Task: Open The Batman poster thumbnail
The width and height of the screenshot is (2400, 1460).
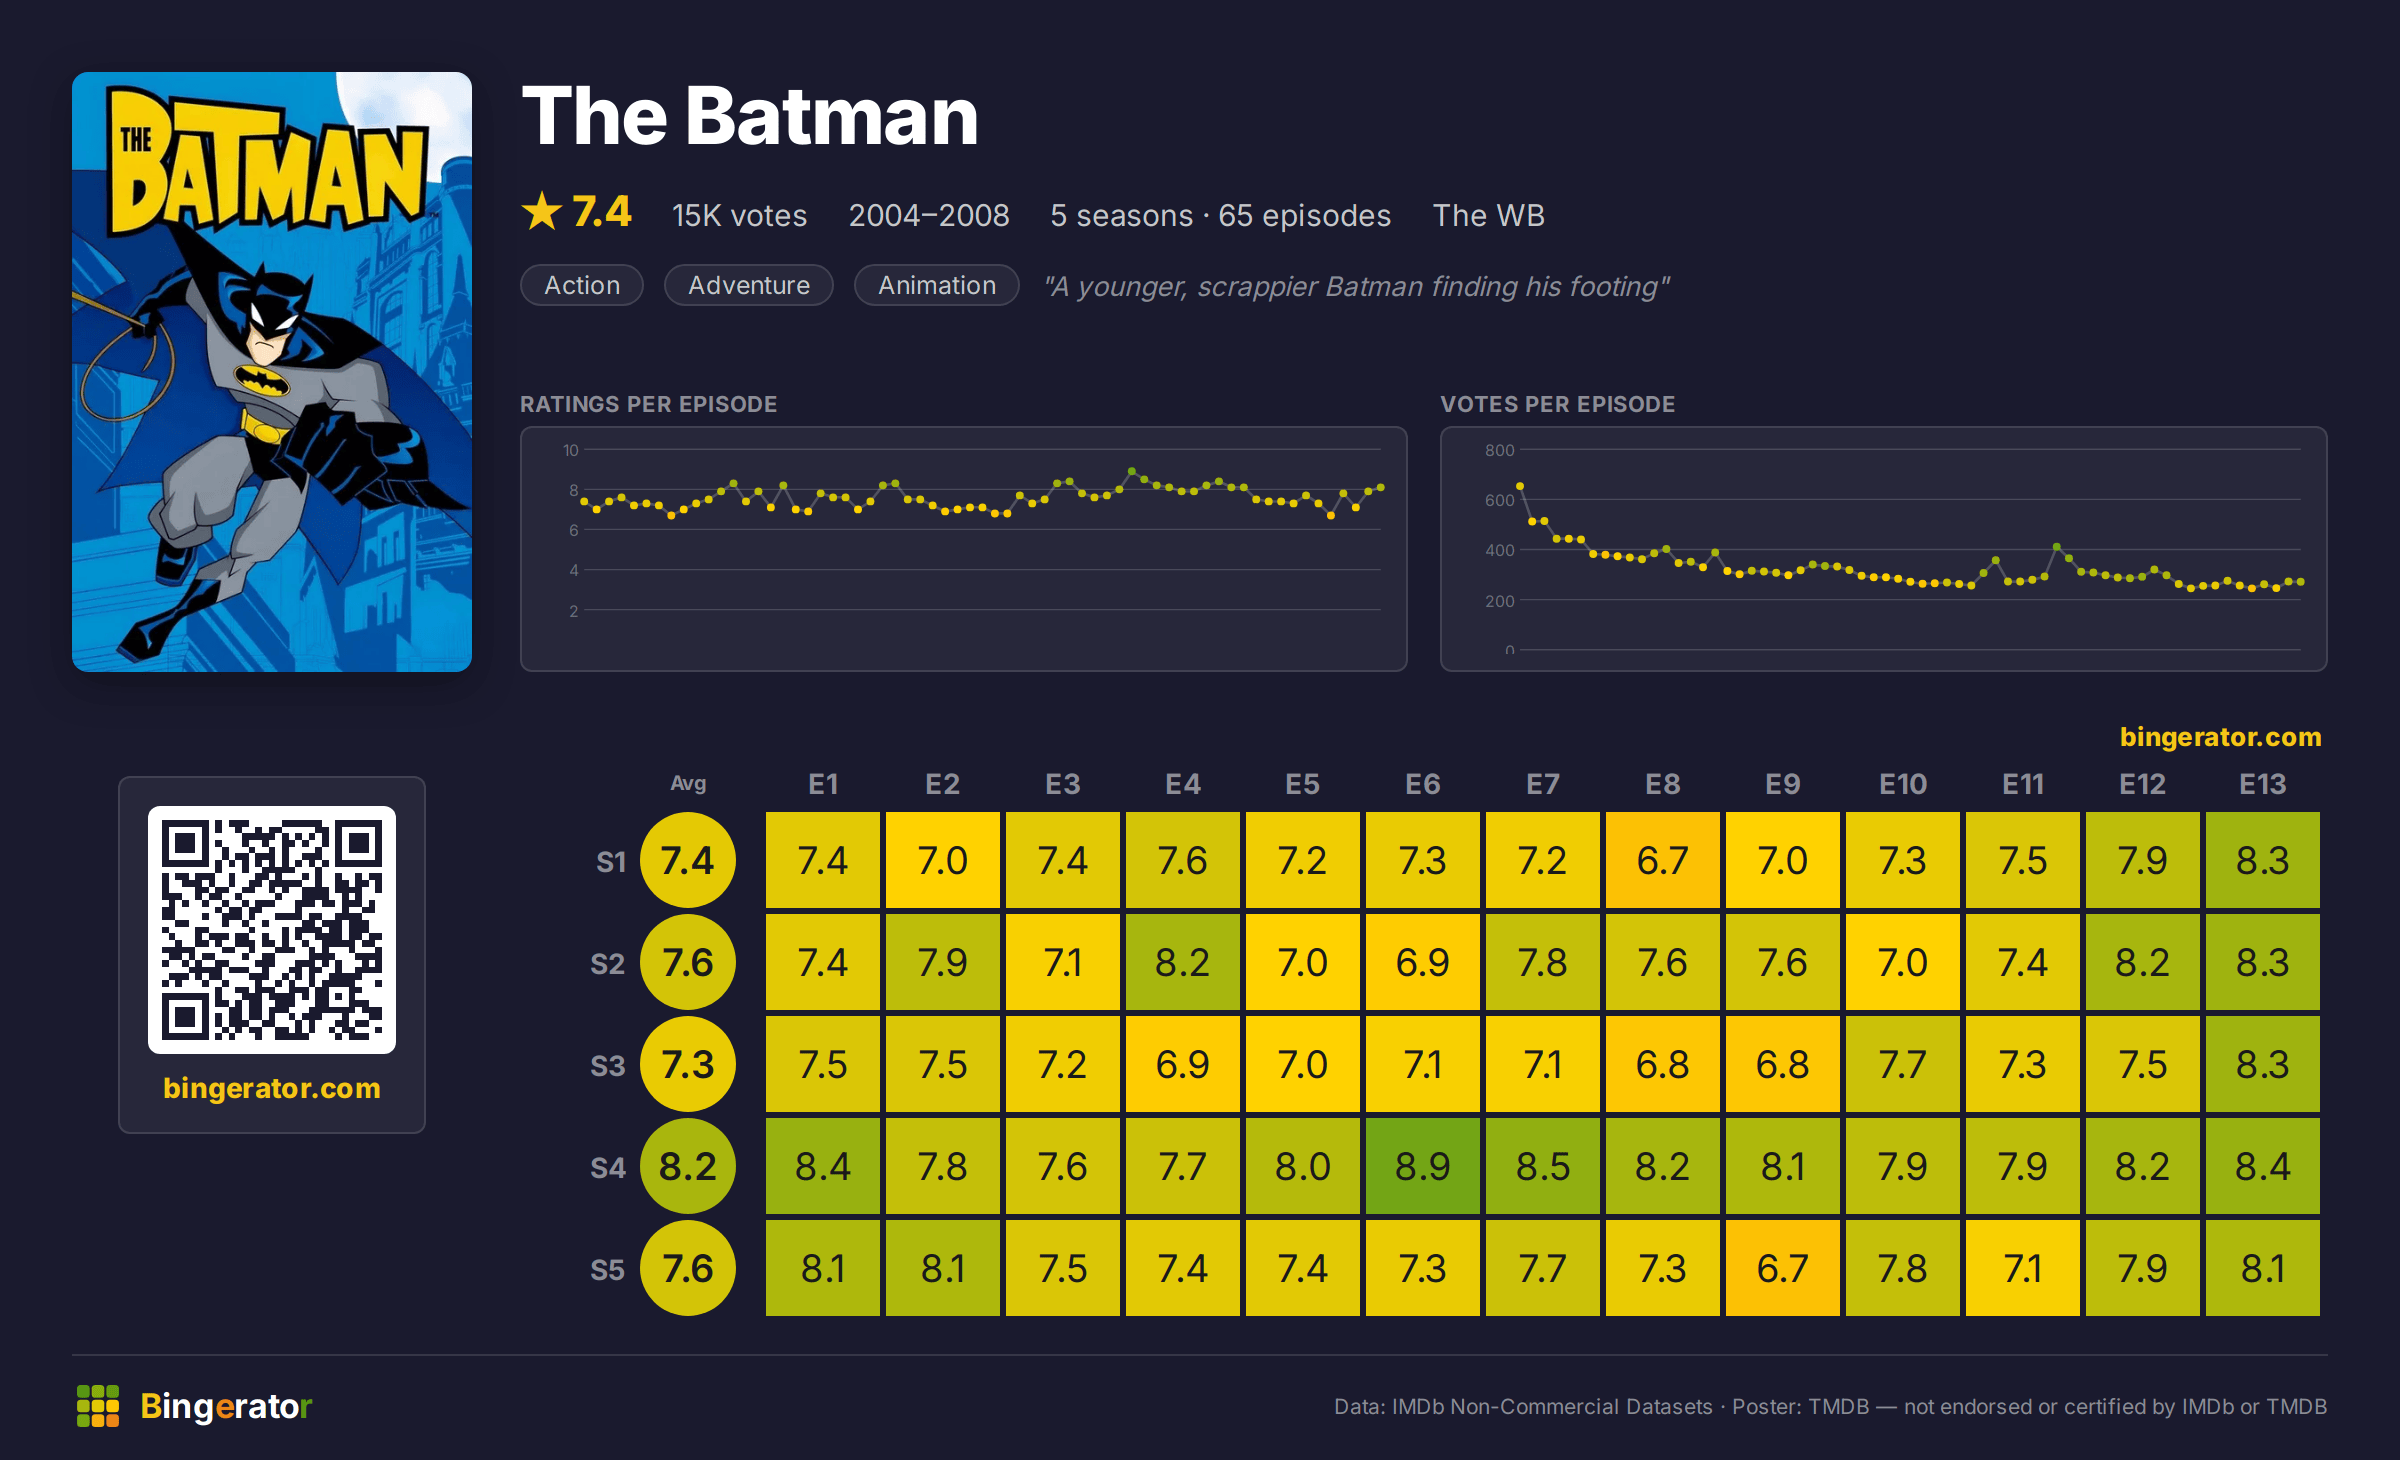Action: point(272,372)
